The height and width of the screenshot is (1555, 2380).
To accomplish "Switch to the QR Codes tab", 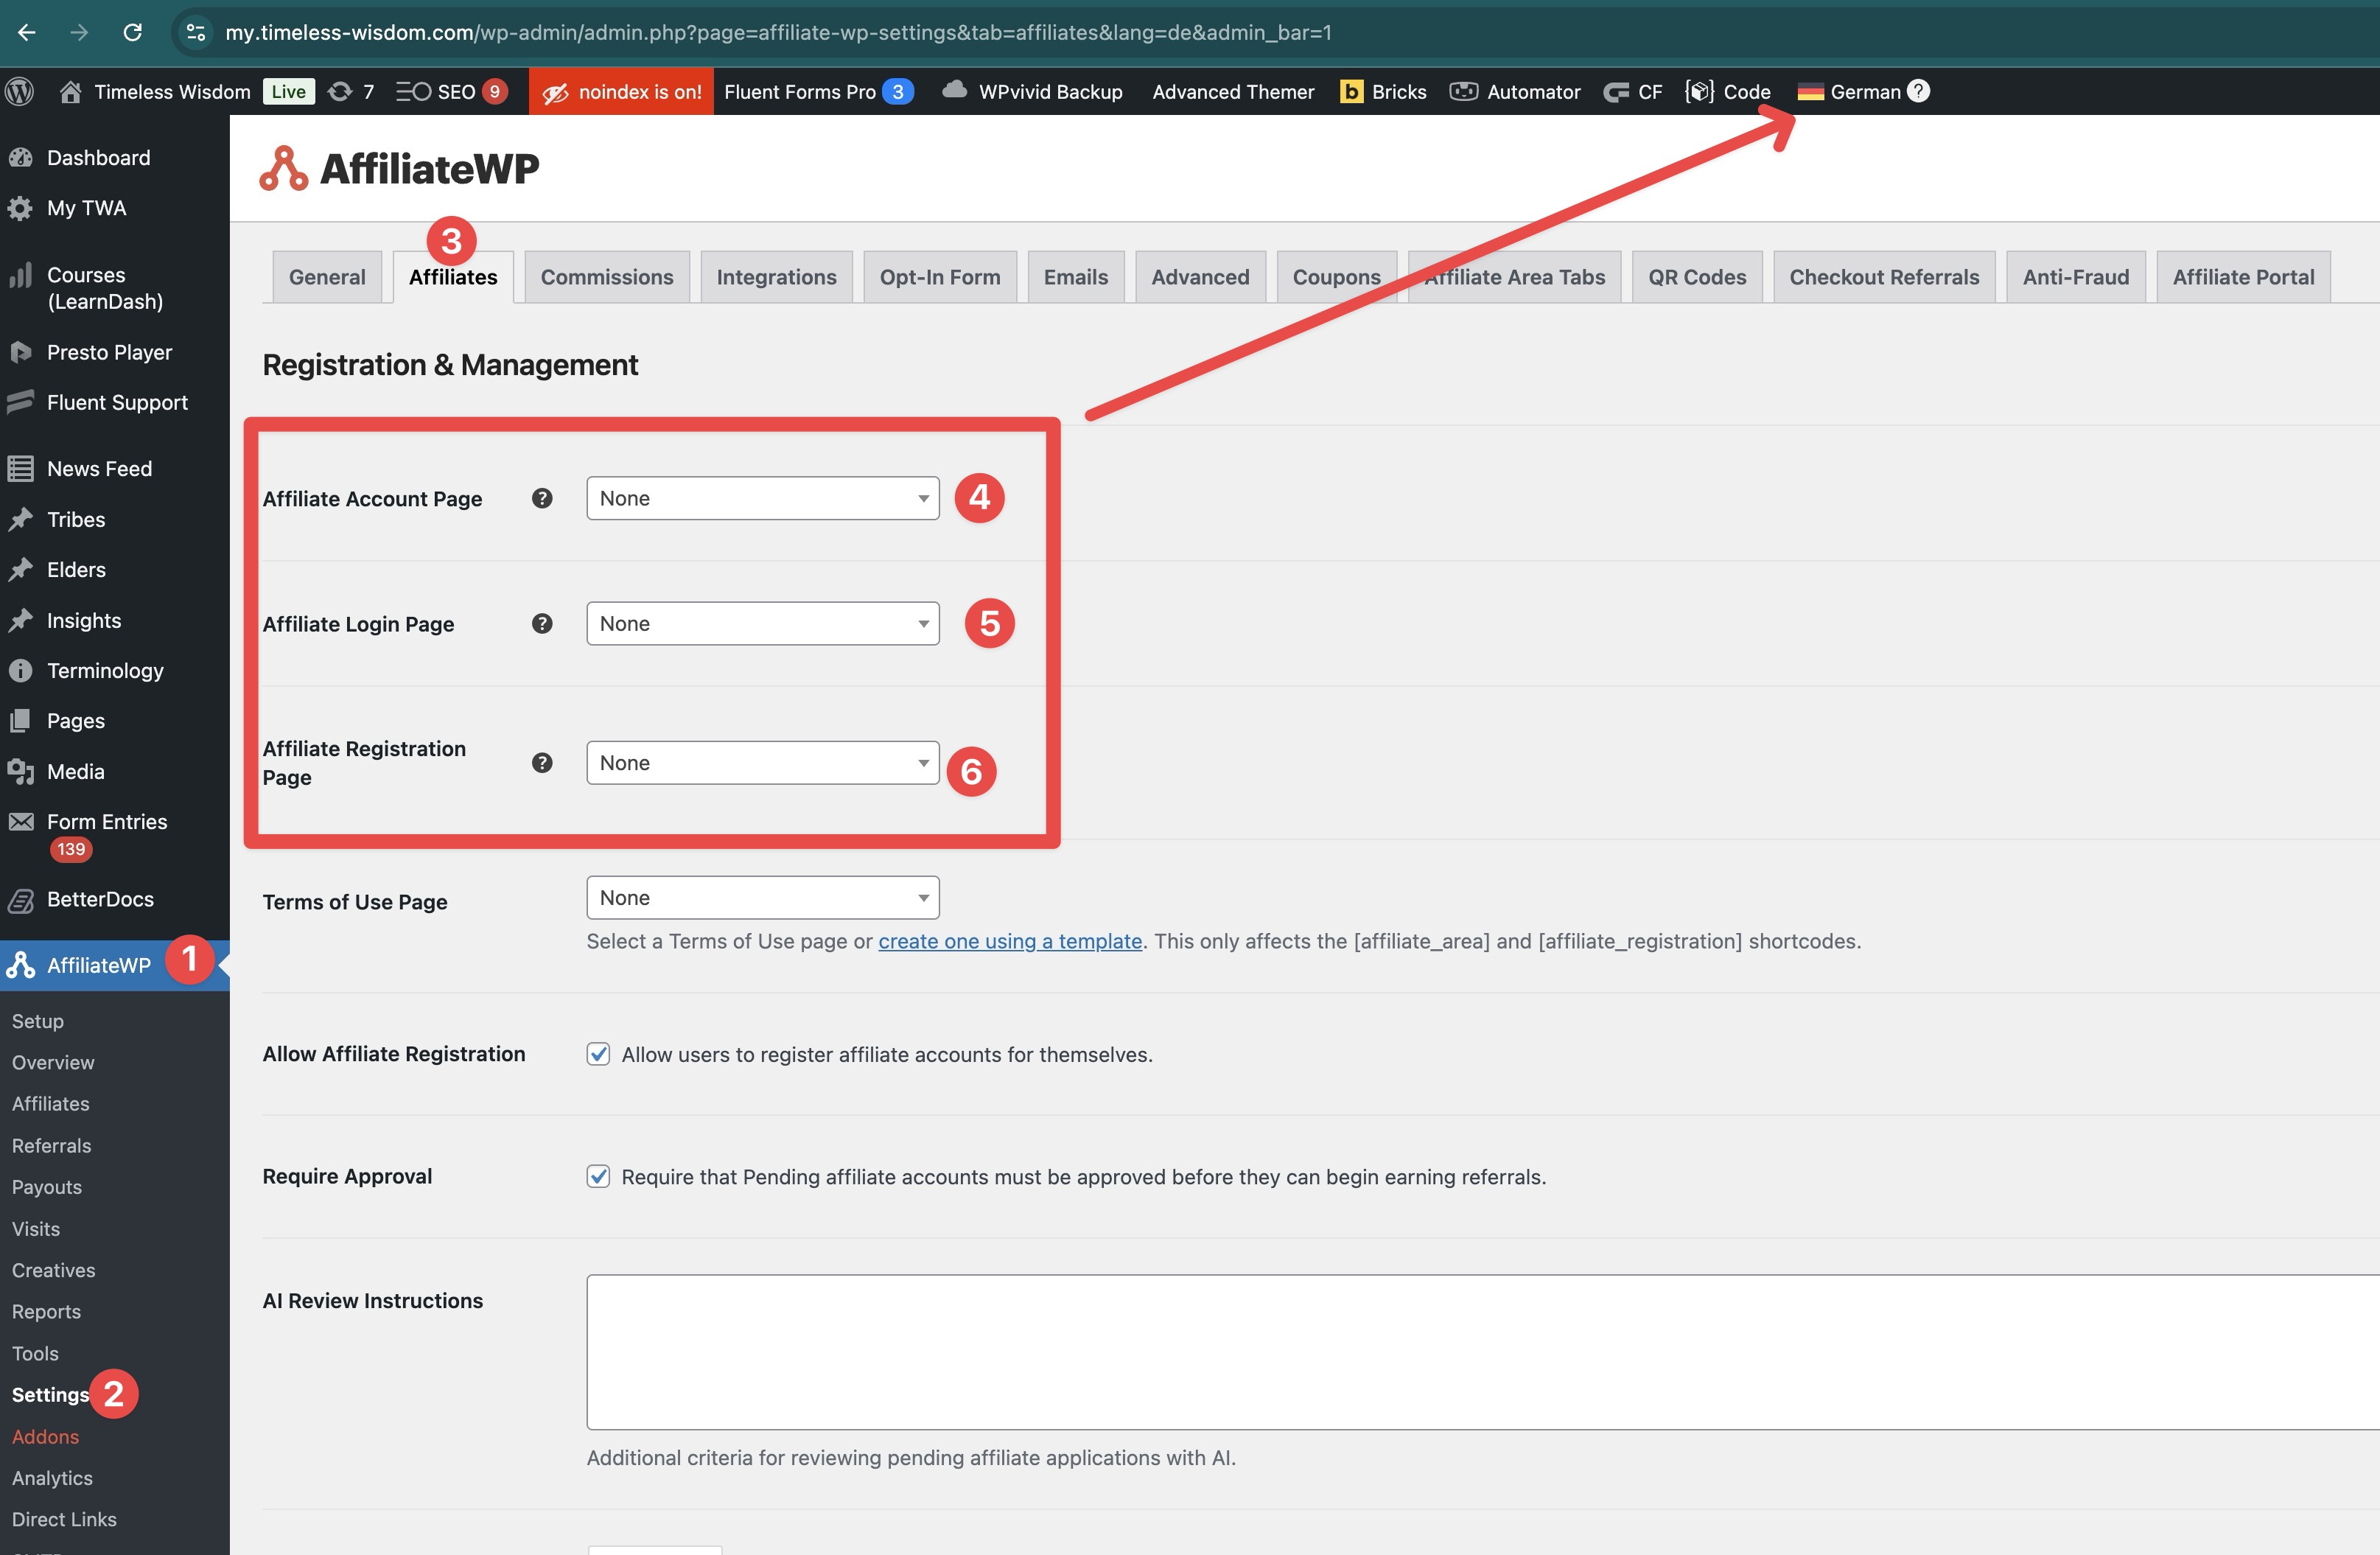I will 1697,277.
